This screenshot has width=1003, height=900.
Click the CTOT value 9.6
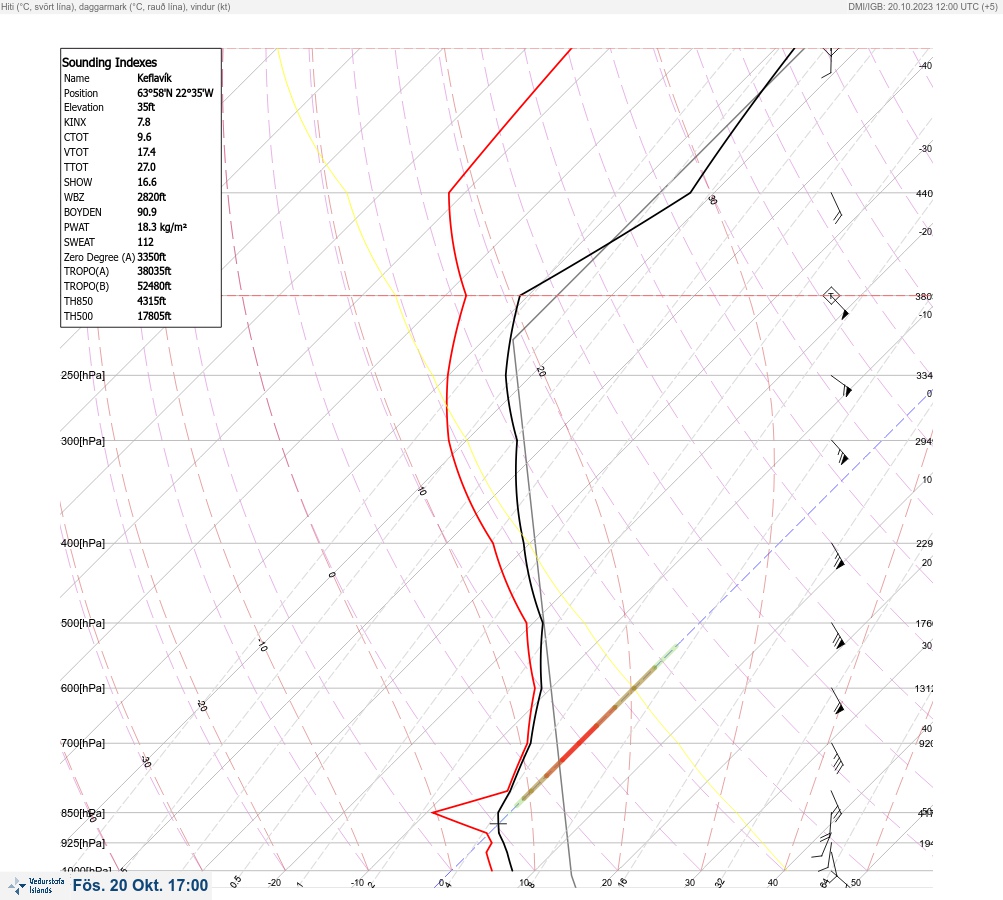(x=144, y=137)
